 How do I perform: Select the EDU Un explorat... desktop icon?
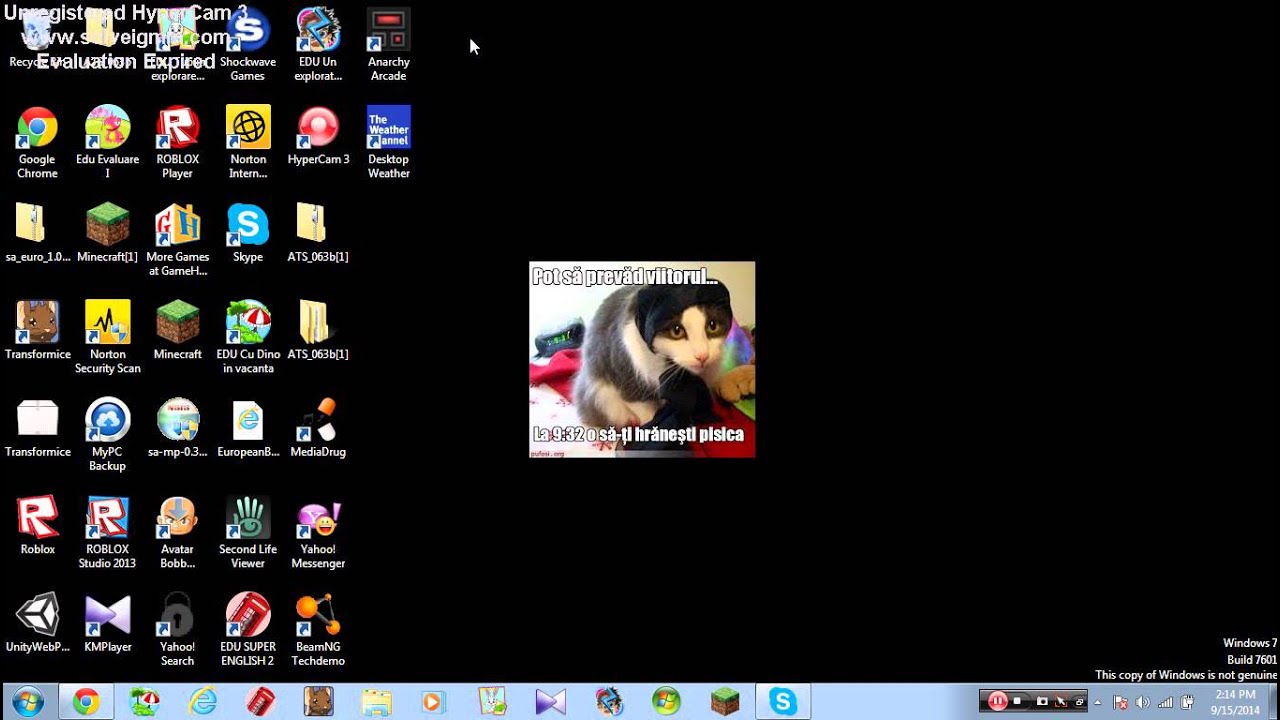318,45
